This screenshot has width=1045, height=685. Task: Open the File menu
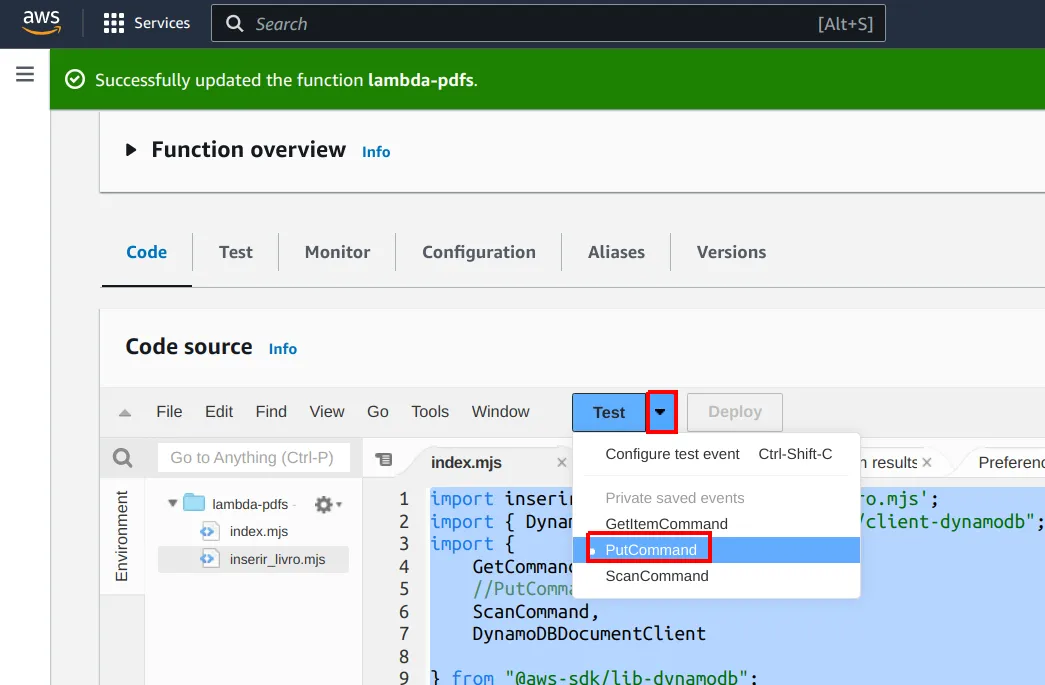click(169, 412)
